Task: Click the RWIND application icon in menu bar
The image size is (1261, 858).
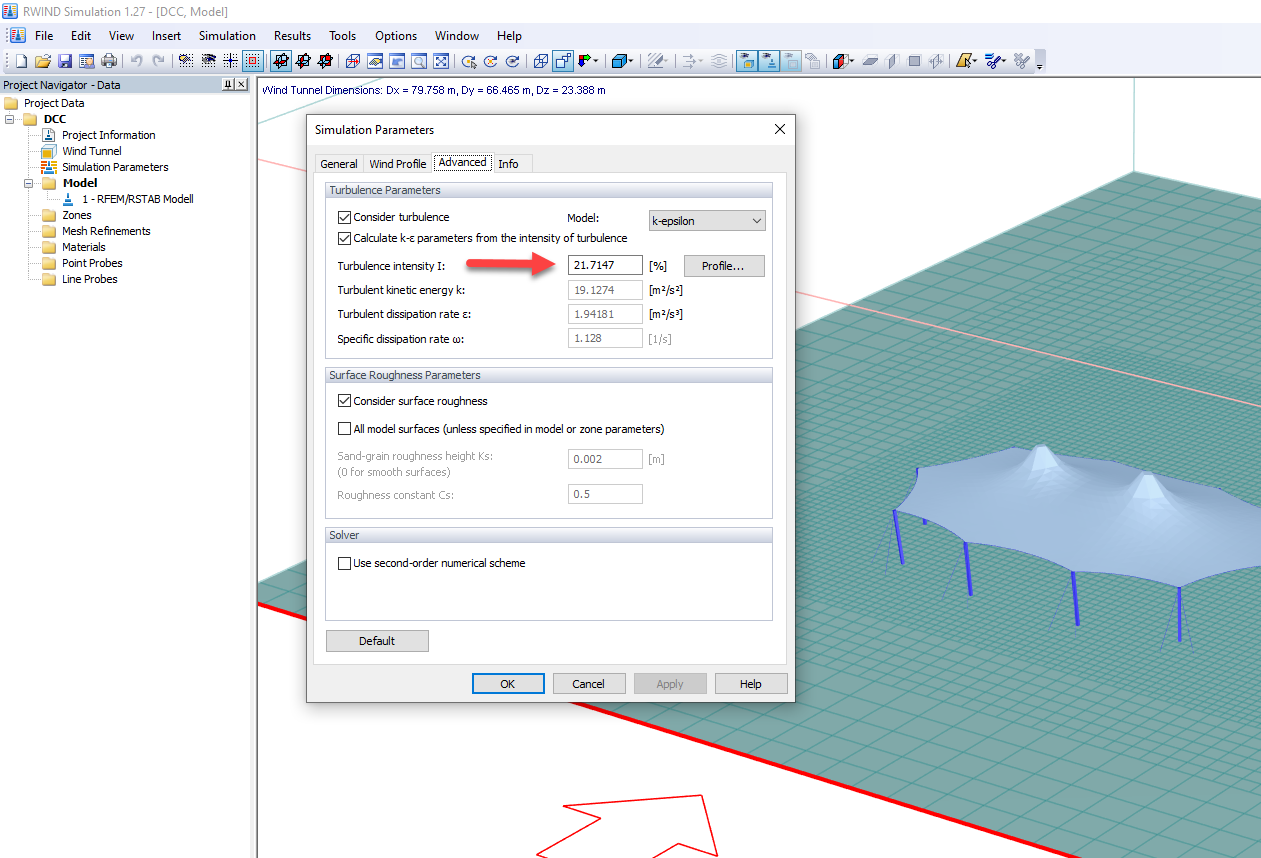Action: [x=18, y=35]
